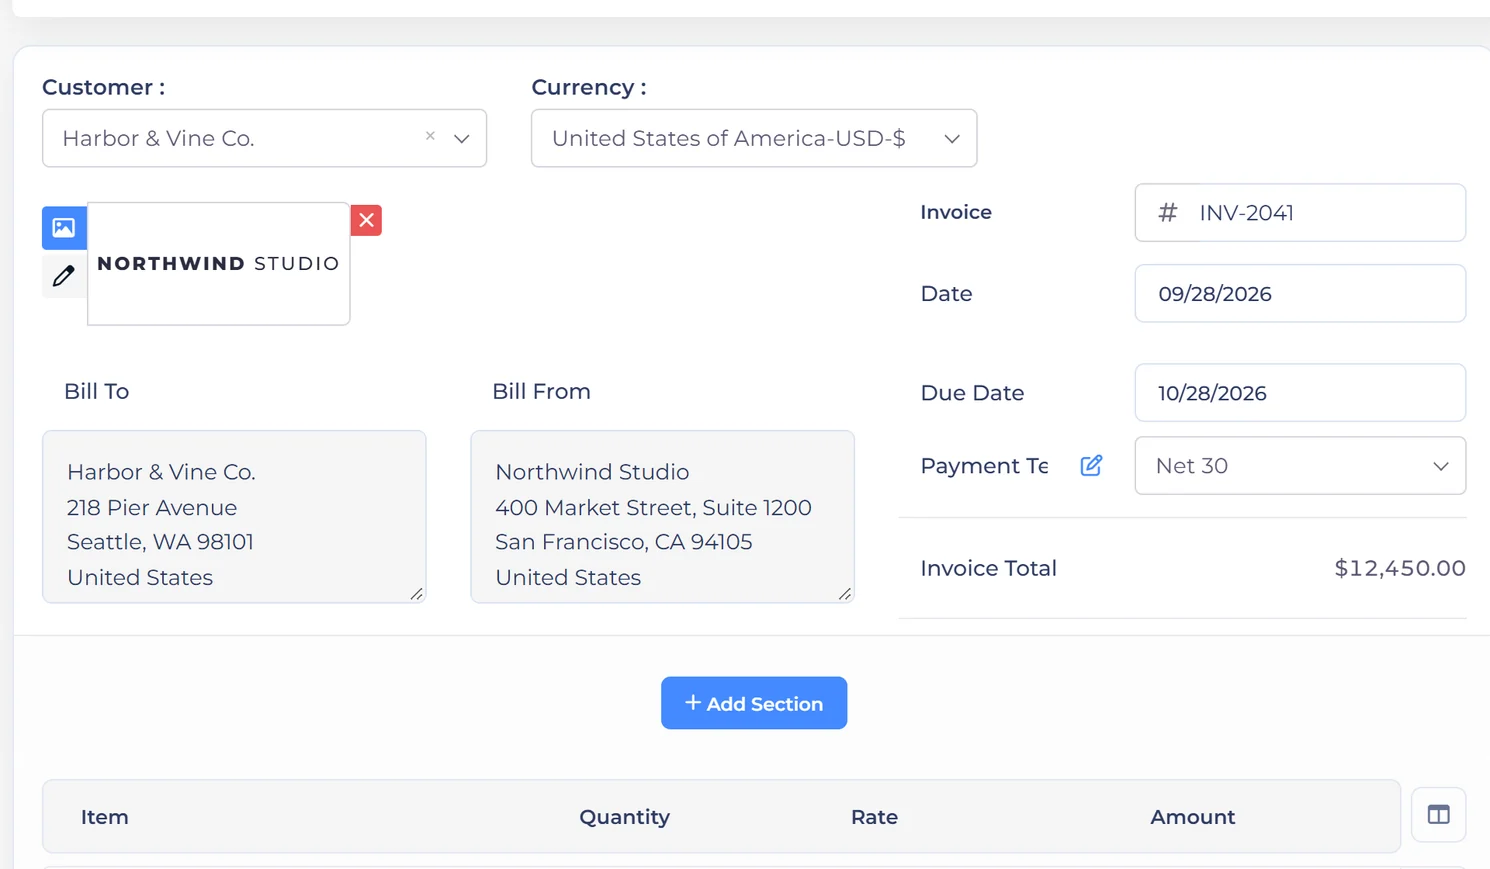
Task: Edit the logo using the pencil icon
Action: tap(64, 275)
